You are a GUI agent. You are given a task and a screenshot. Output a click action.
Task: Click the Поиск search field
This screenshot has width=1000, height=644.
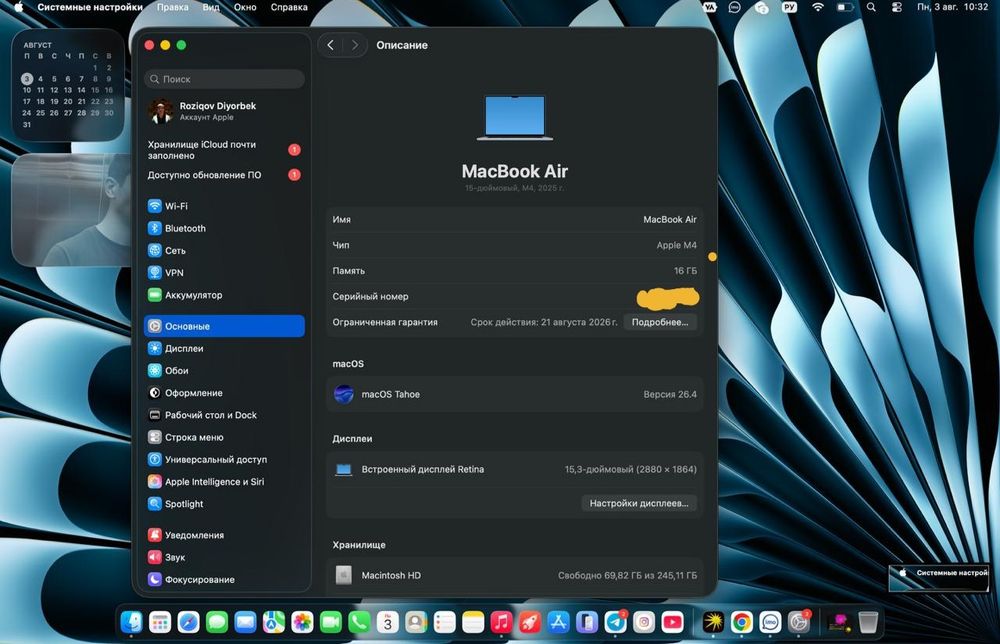point(224,79)
